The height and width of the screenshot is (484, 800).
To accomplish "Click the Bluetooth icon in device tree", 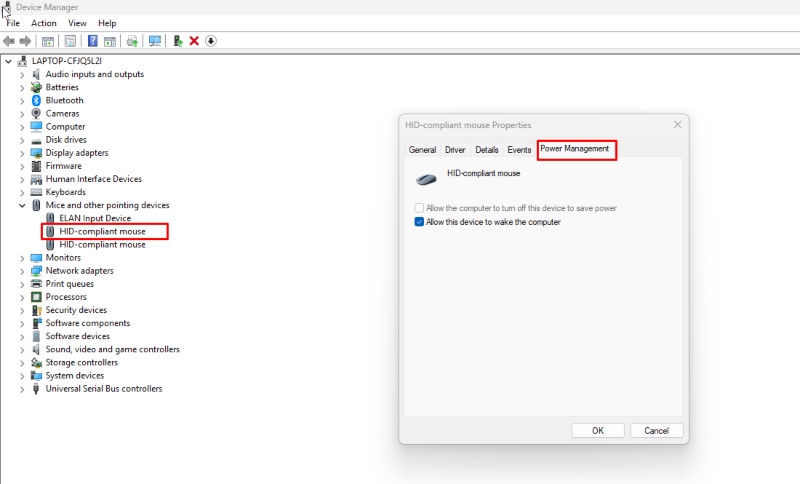I will click(x=36, y=100).
